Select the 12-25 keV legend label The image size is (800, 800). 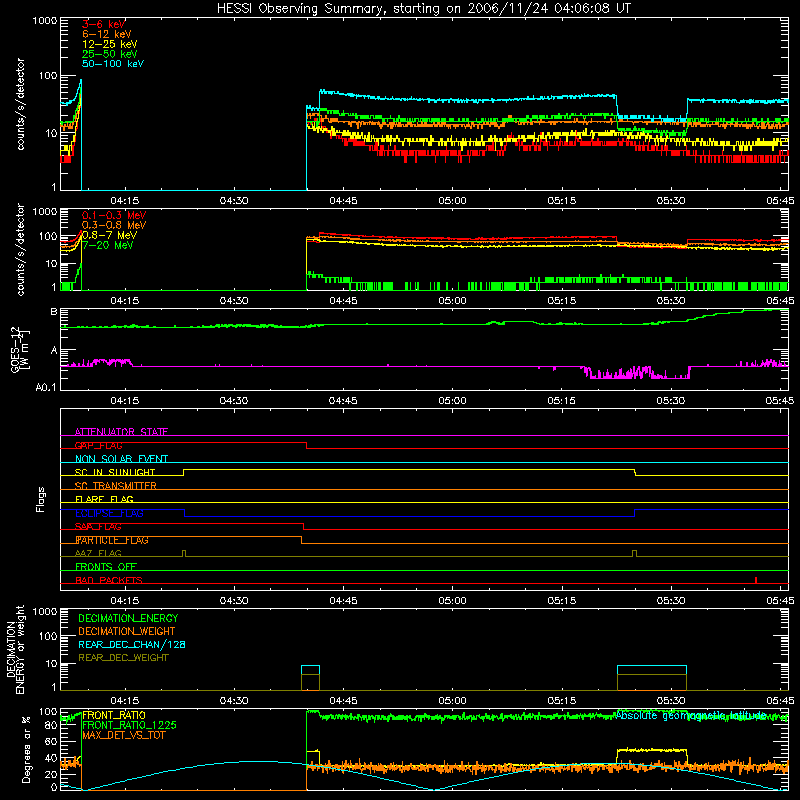tap(110, 44)
